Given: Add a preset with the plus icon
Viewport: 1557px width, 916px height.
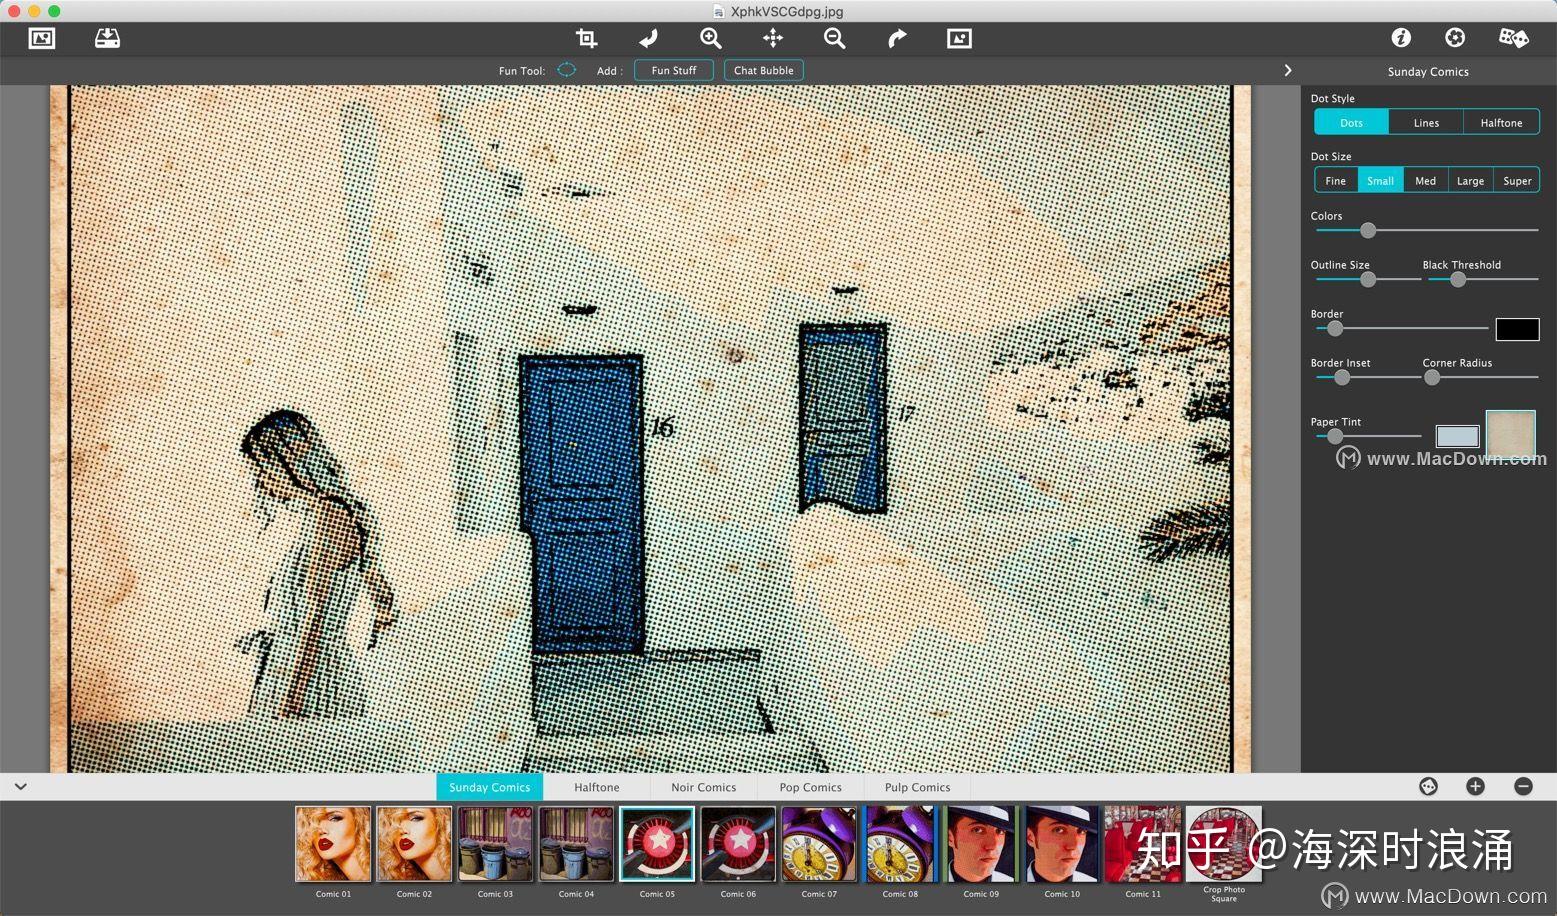Looking at the screenshot, I should pos(1475,786).
